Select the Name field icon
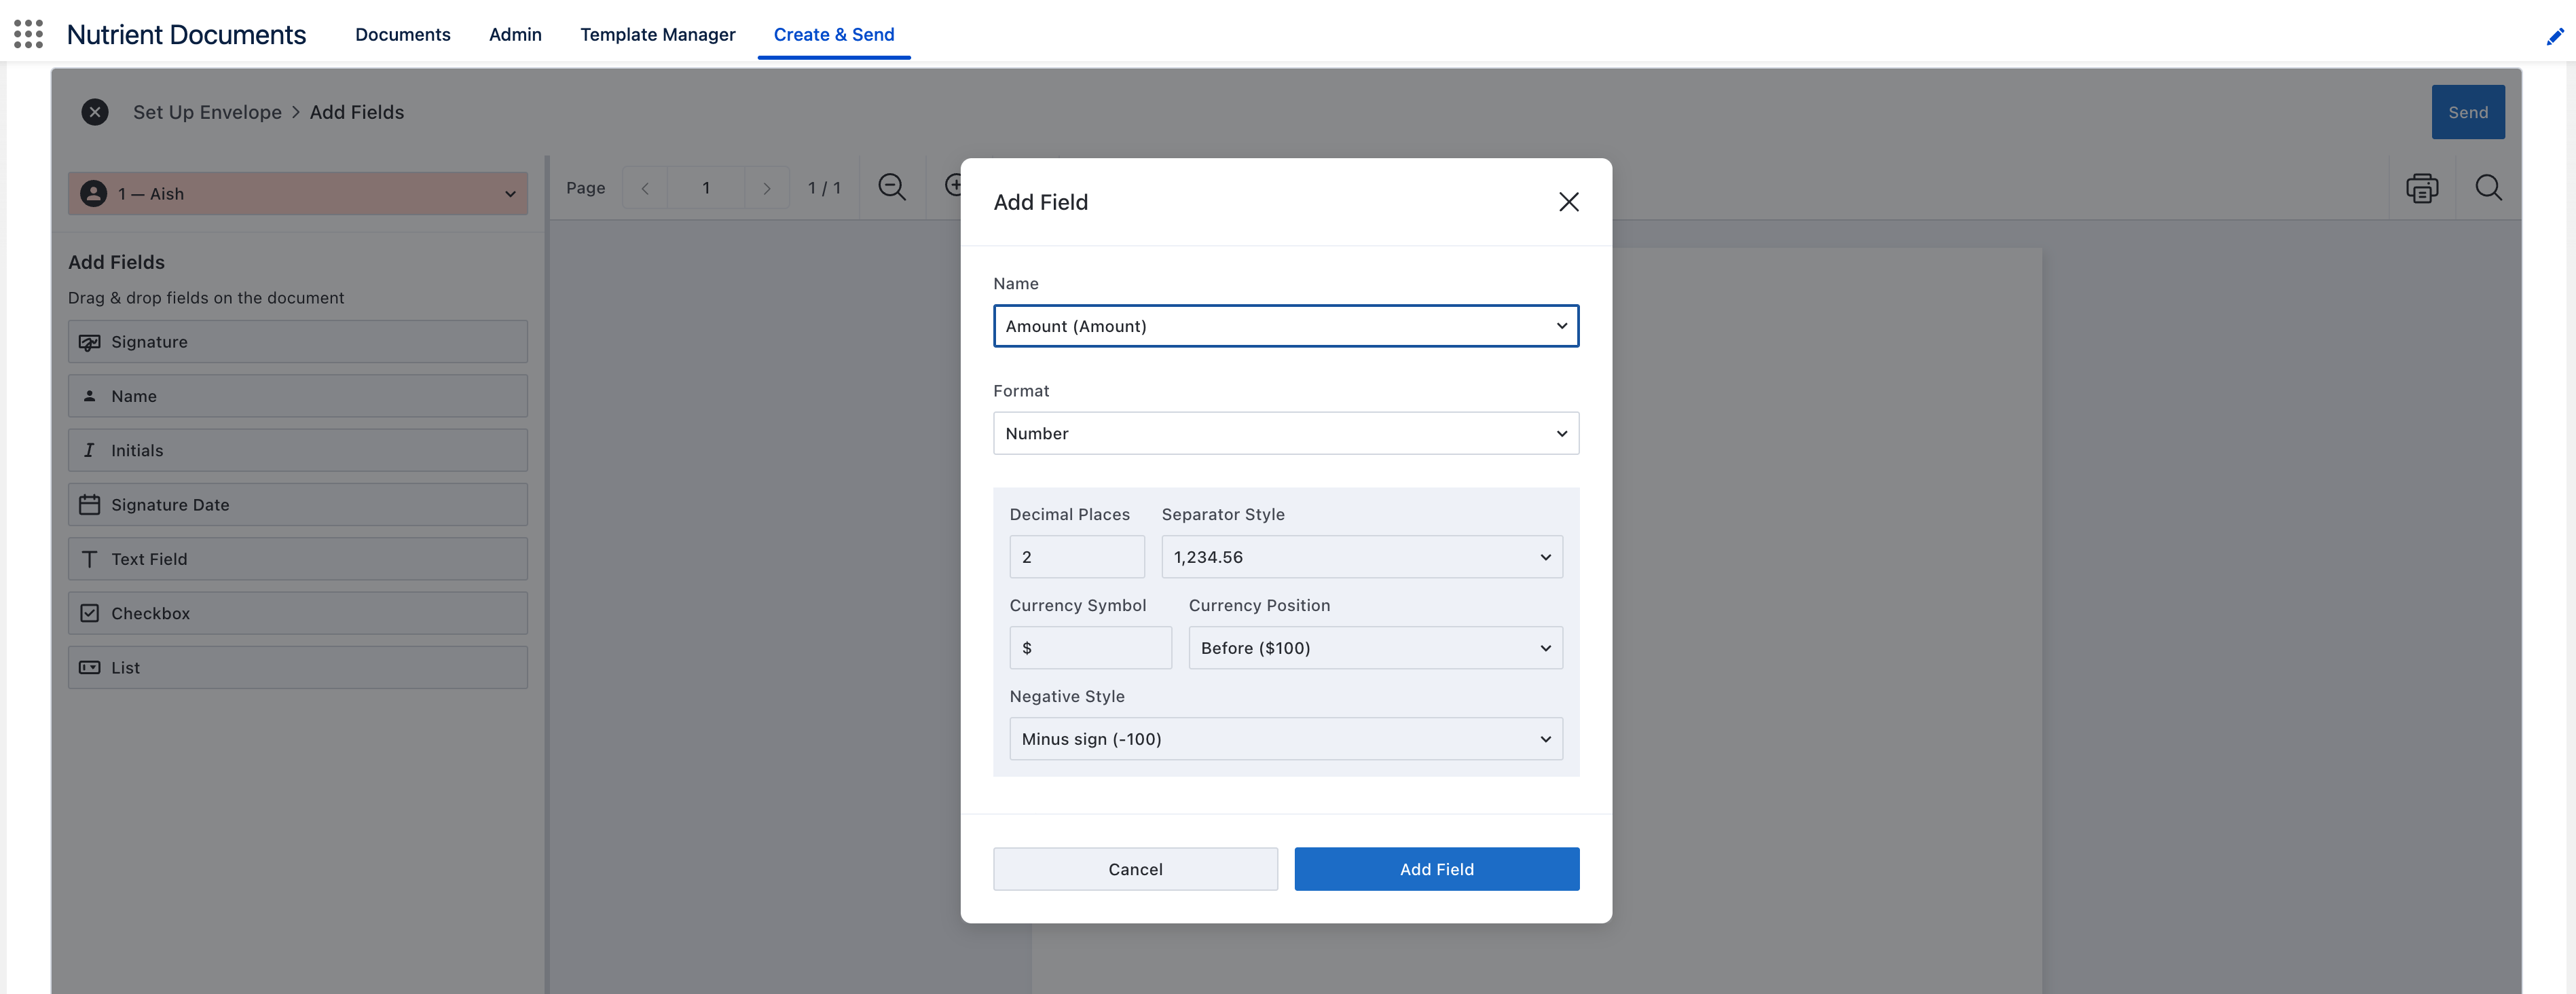2576x994 pixels. (90, 395)
